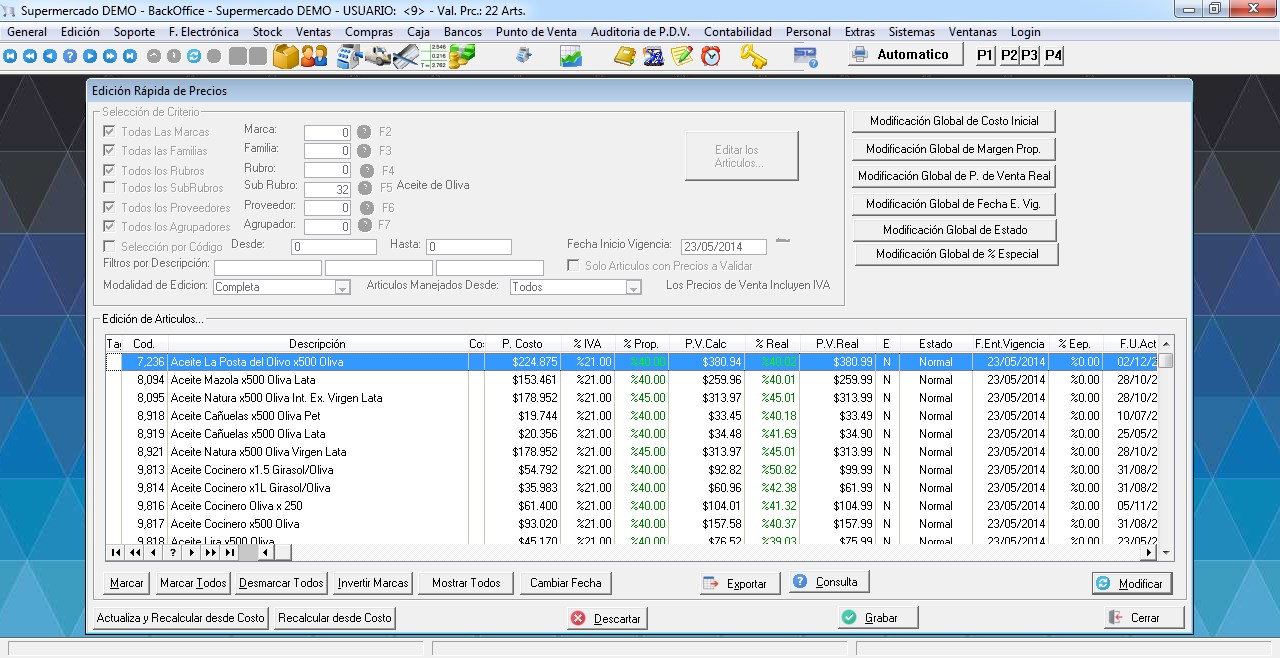Click the delivery truck toolbar icon

[x=377, y=56]
